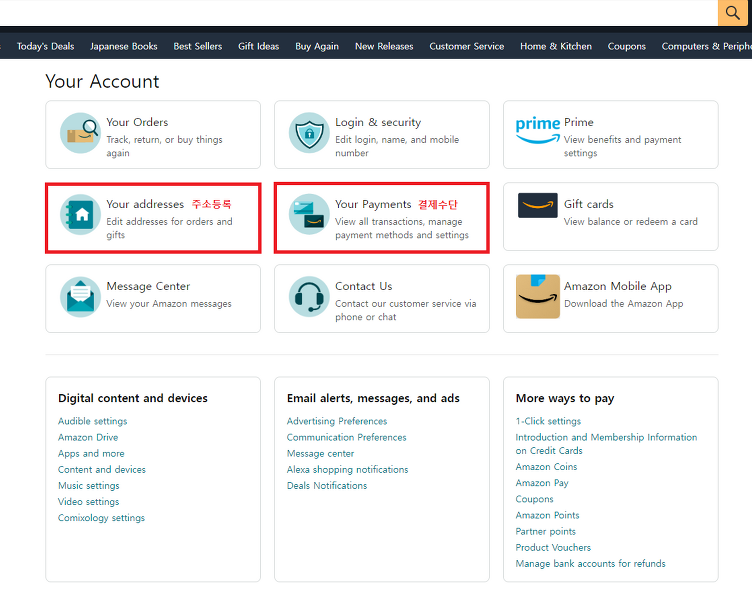Select Gift Ideas navigation item
This screenshot has width=752, height=600.
(258, 47)
